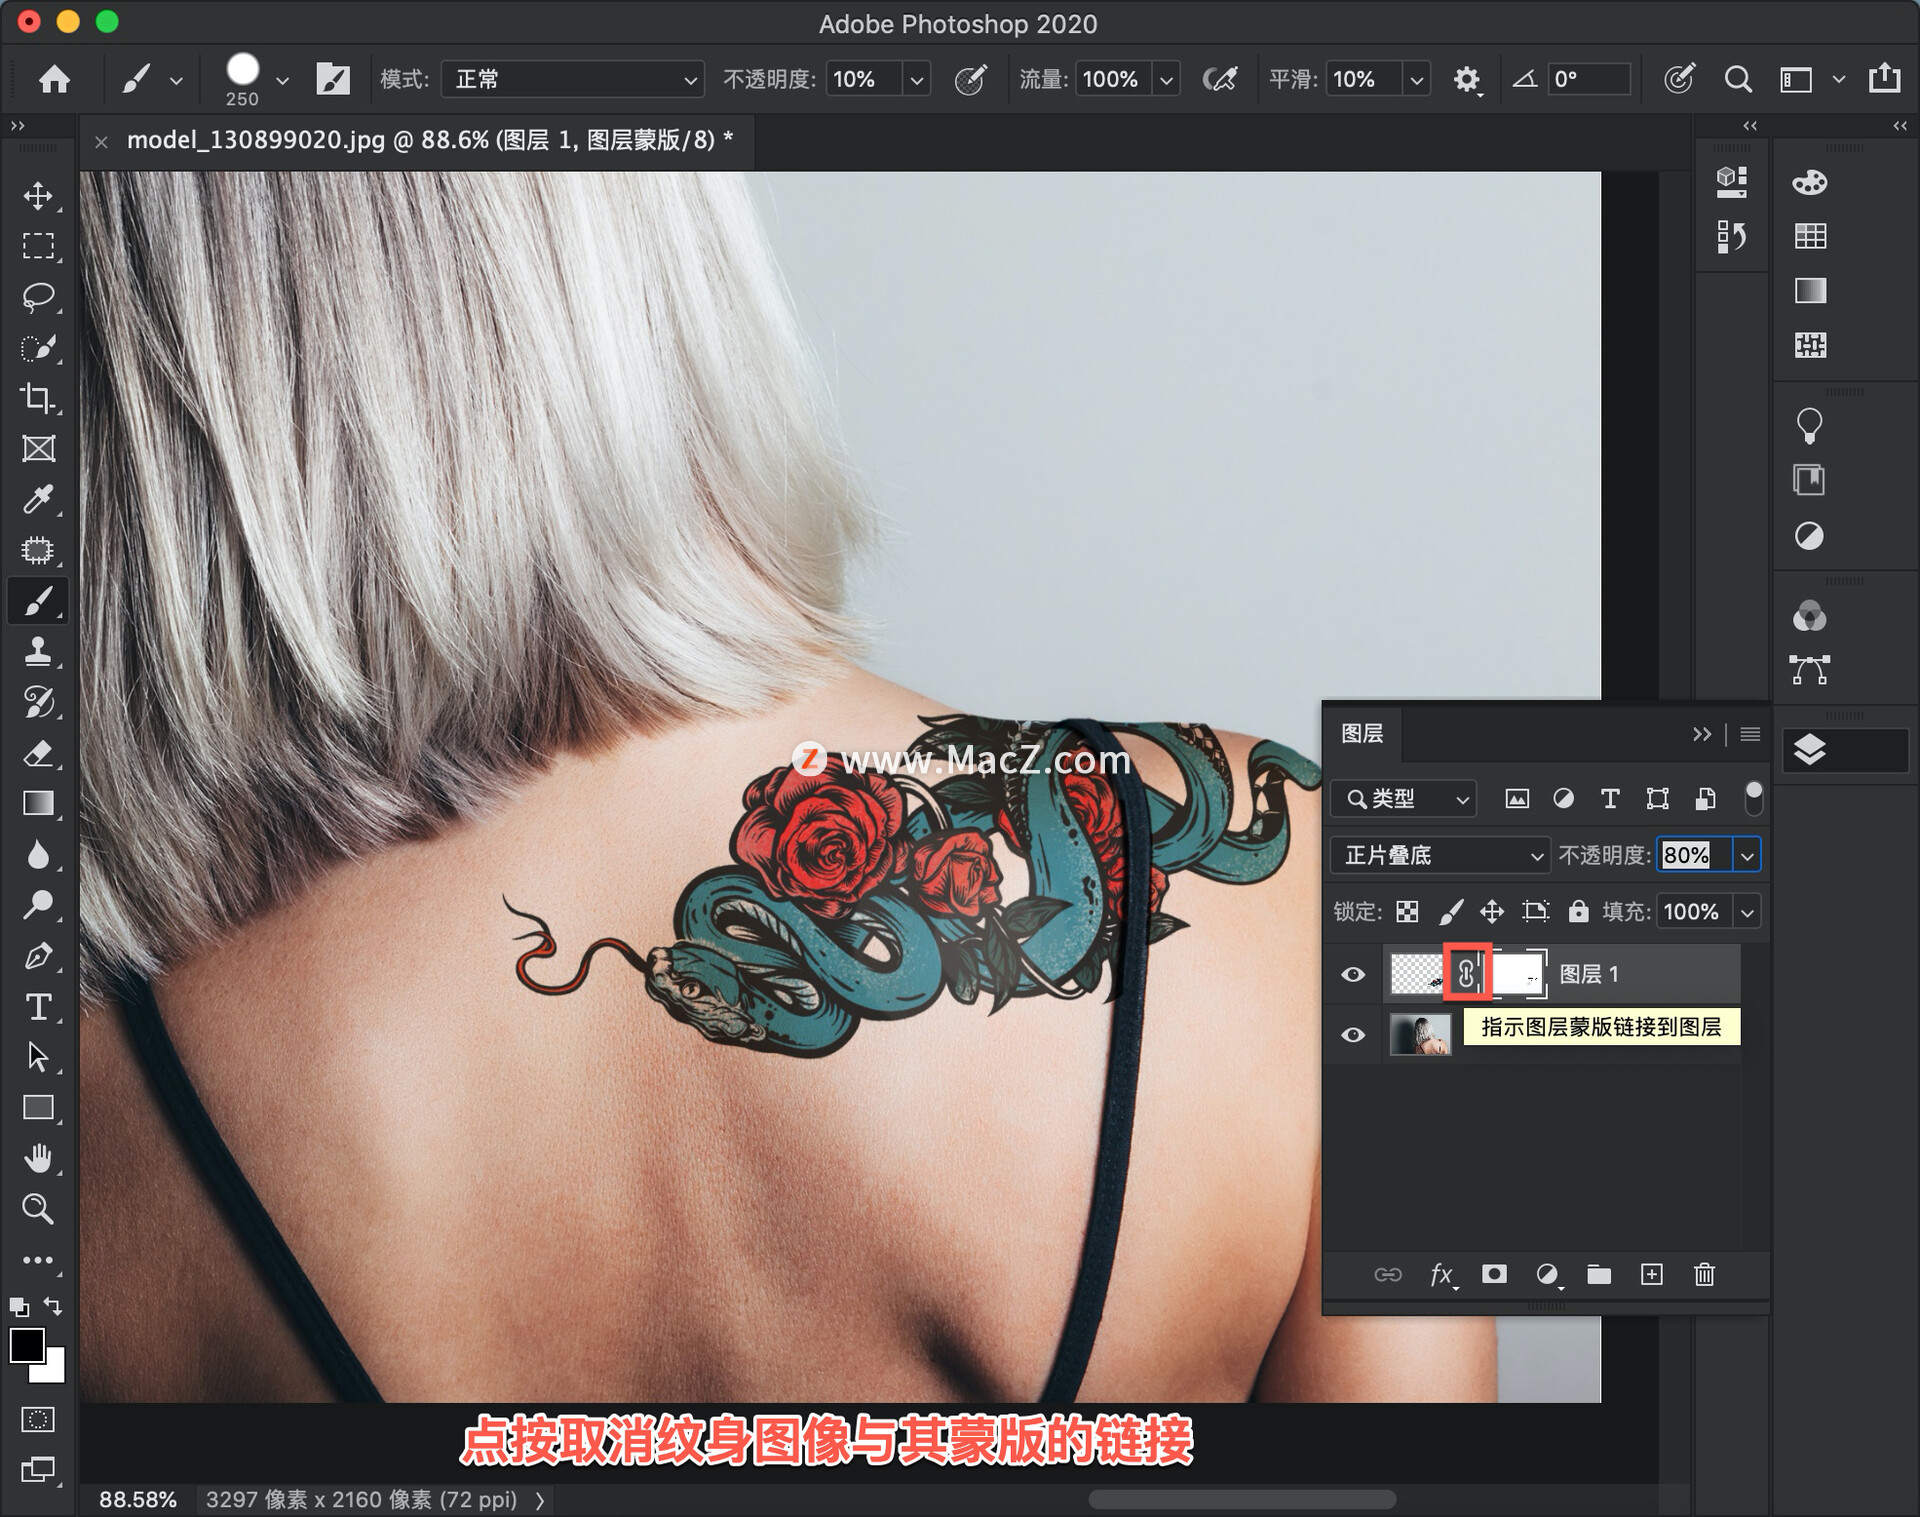Select the Gradient tool

tap(38, 804)
